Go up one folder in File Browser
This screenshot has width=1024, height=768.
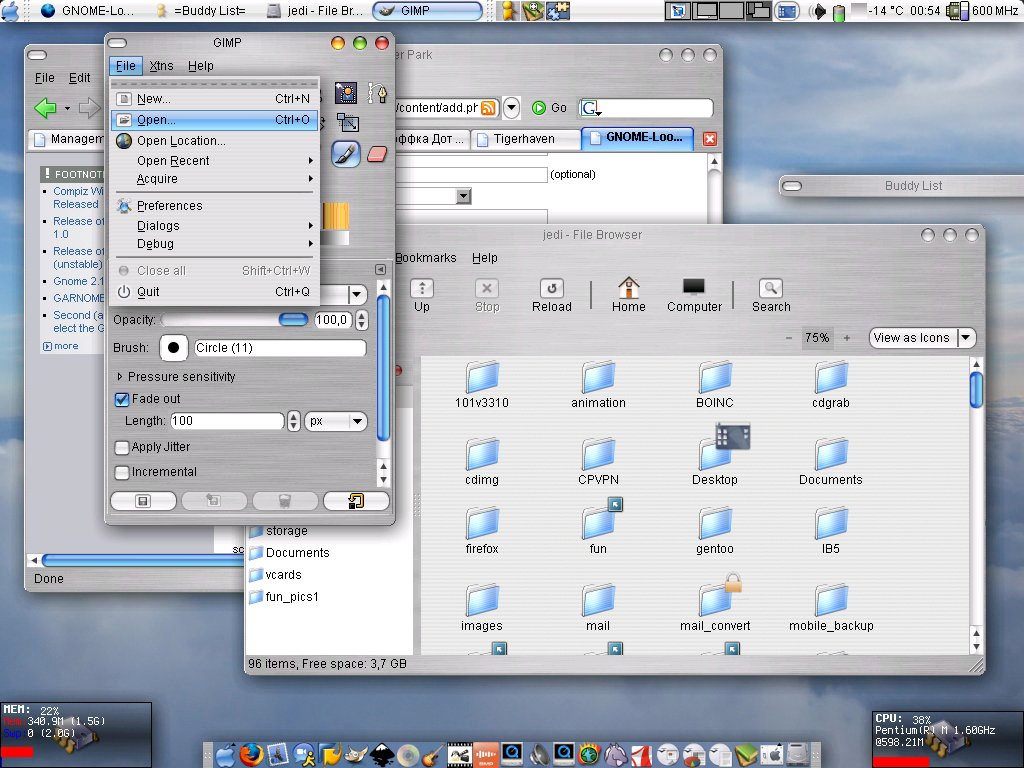coord(422,296)
